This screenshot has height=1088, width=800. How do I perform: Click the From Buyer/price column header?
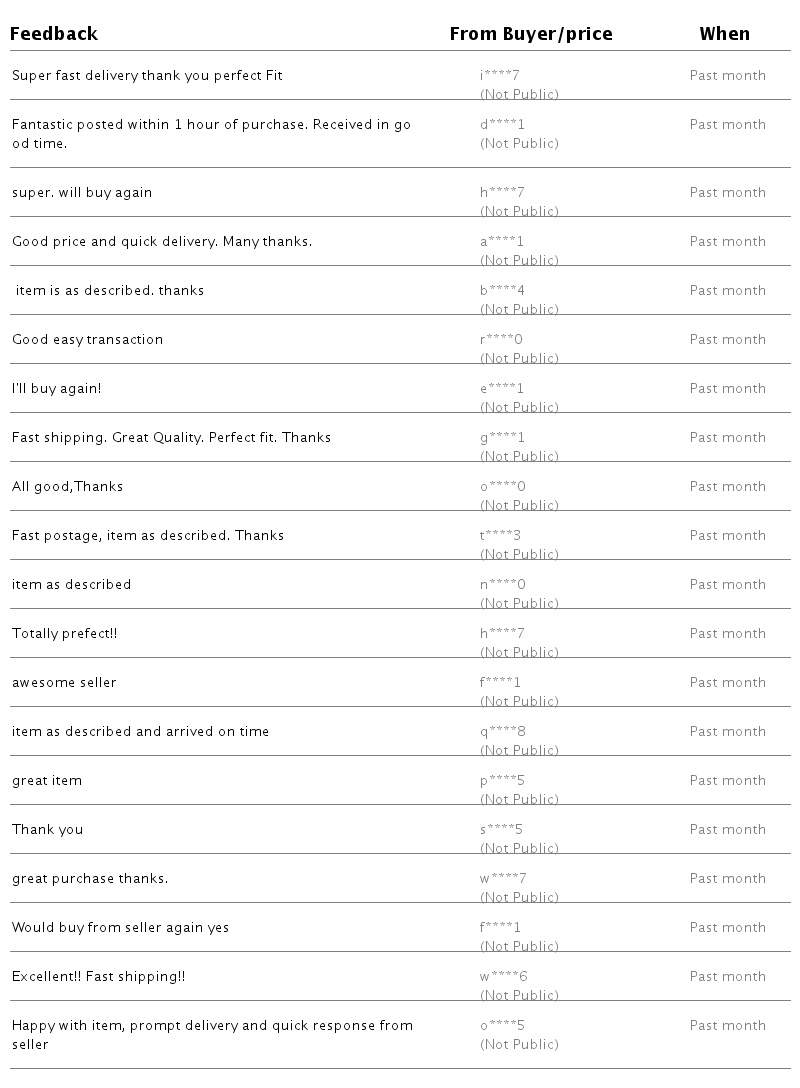(x=531, y=34)
